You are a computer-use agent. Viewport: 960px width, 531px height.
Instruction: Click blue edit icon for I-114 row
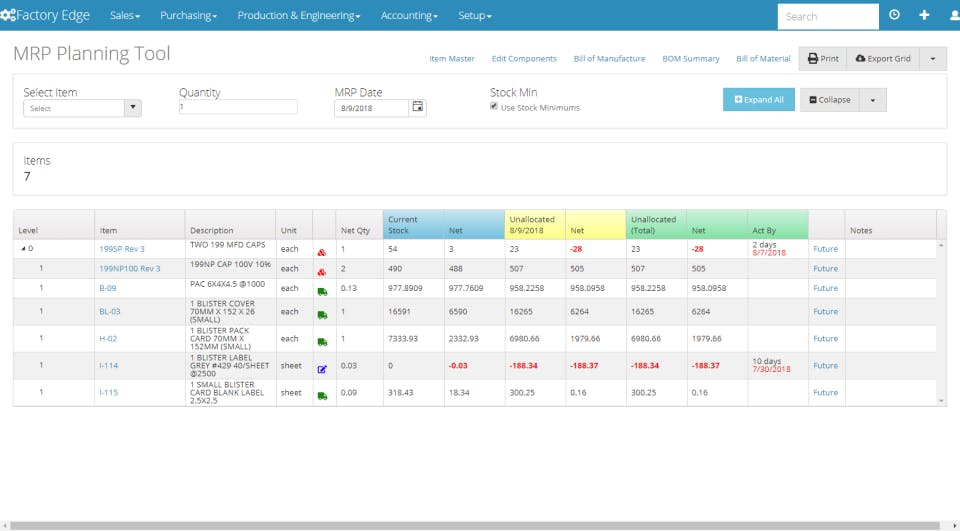click(x=322, y=369)
